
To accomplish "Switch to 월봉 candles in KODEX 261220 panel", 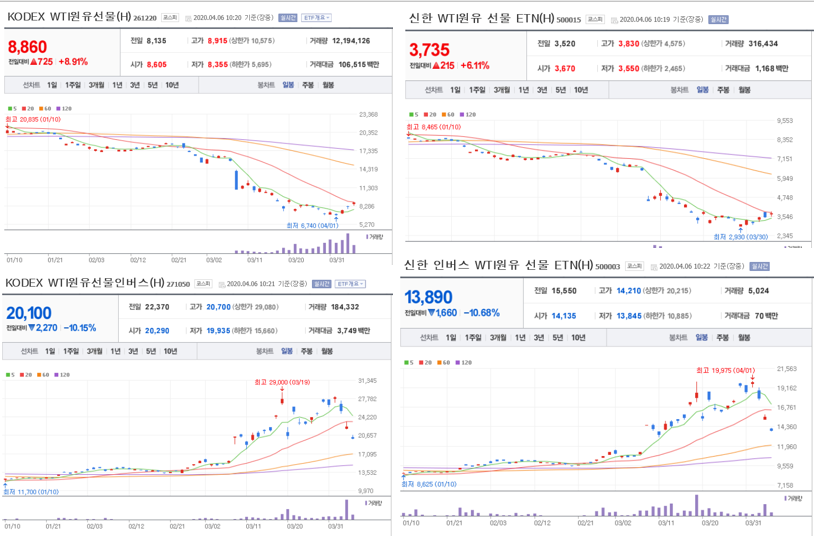I will (x=328, y=85).
